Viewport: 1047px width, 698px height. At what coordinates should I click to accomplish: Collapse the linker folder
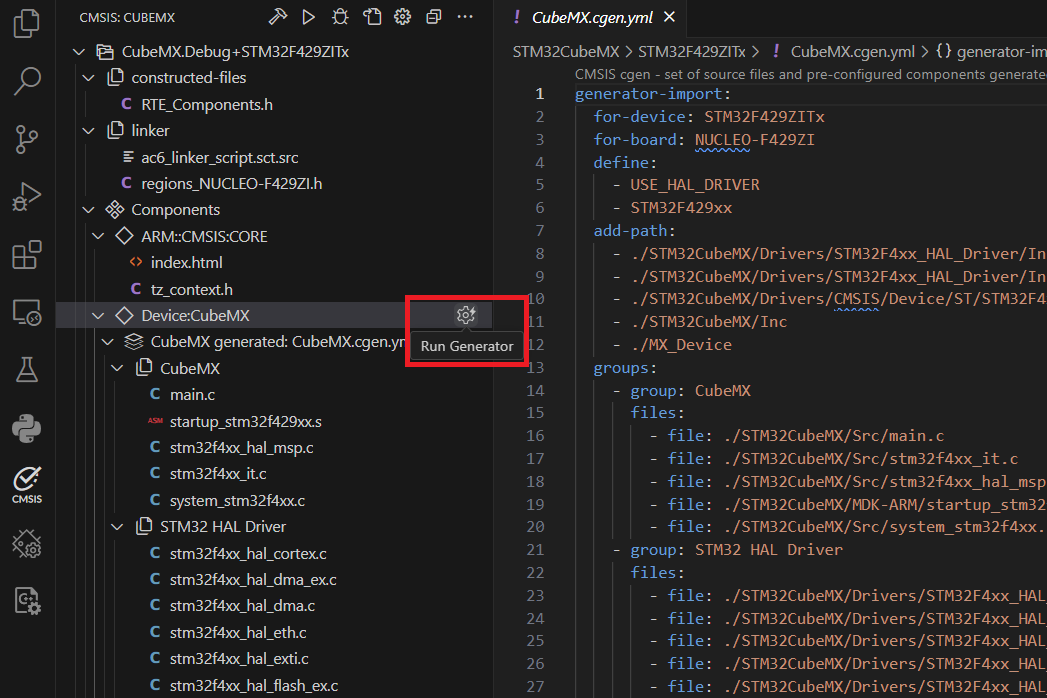(89, 131)
